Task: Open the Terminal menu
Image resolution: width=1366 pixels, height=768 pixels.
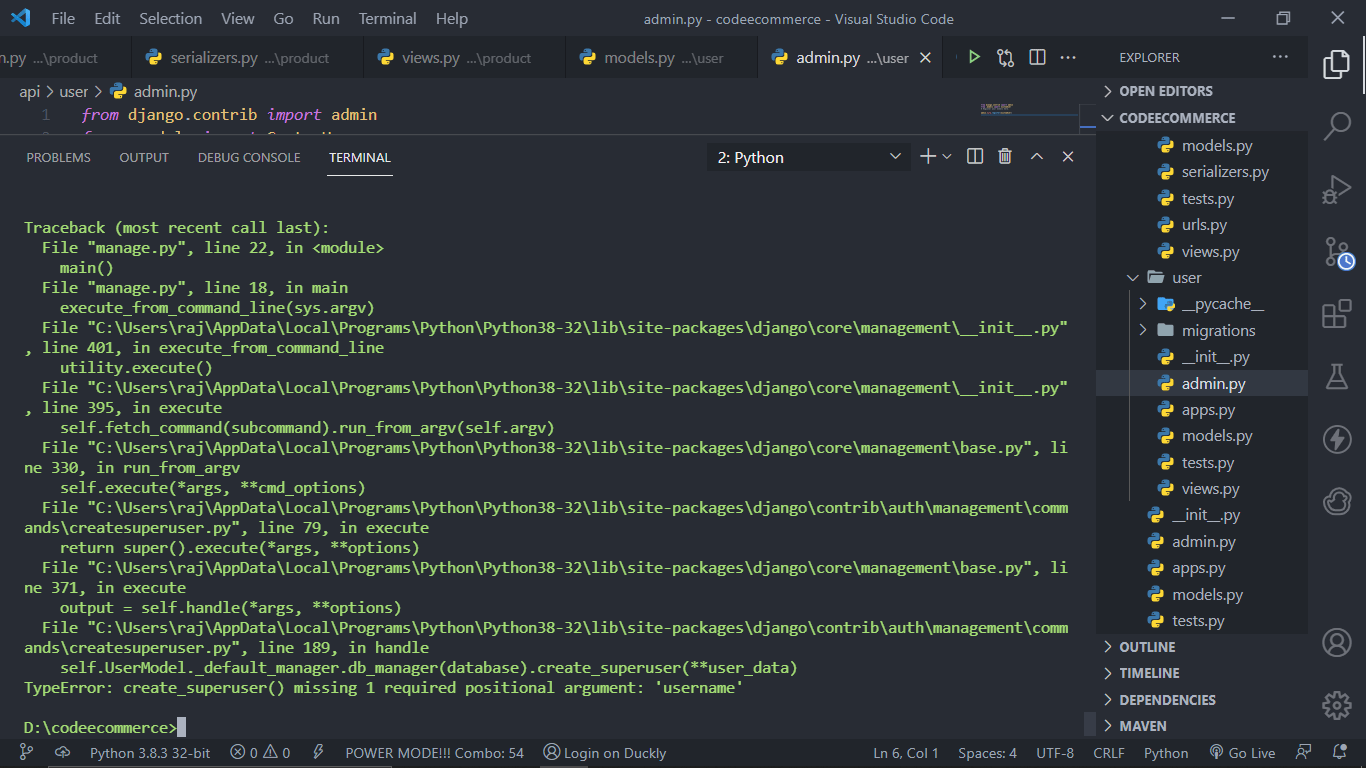Action: pyautogui.click(x=388, y=18)
